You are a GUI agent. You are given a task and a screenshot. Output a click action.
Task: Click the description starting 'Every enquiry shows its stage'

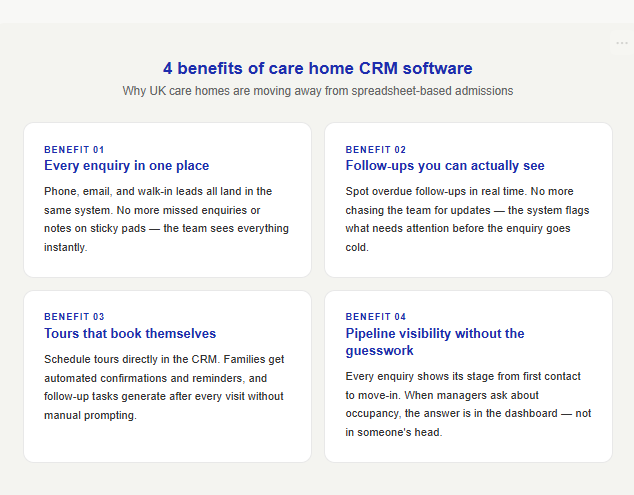tap(468, 404)
